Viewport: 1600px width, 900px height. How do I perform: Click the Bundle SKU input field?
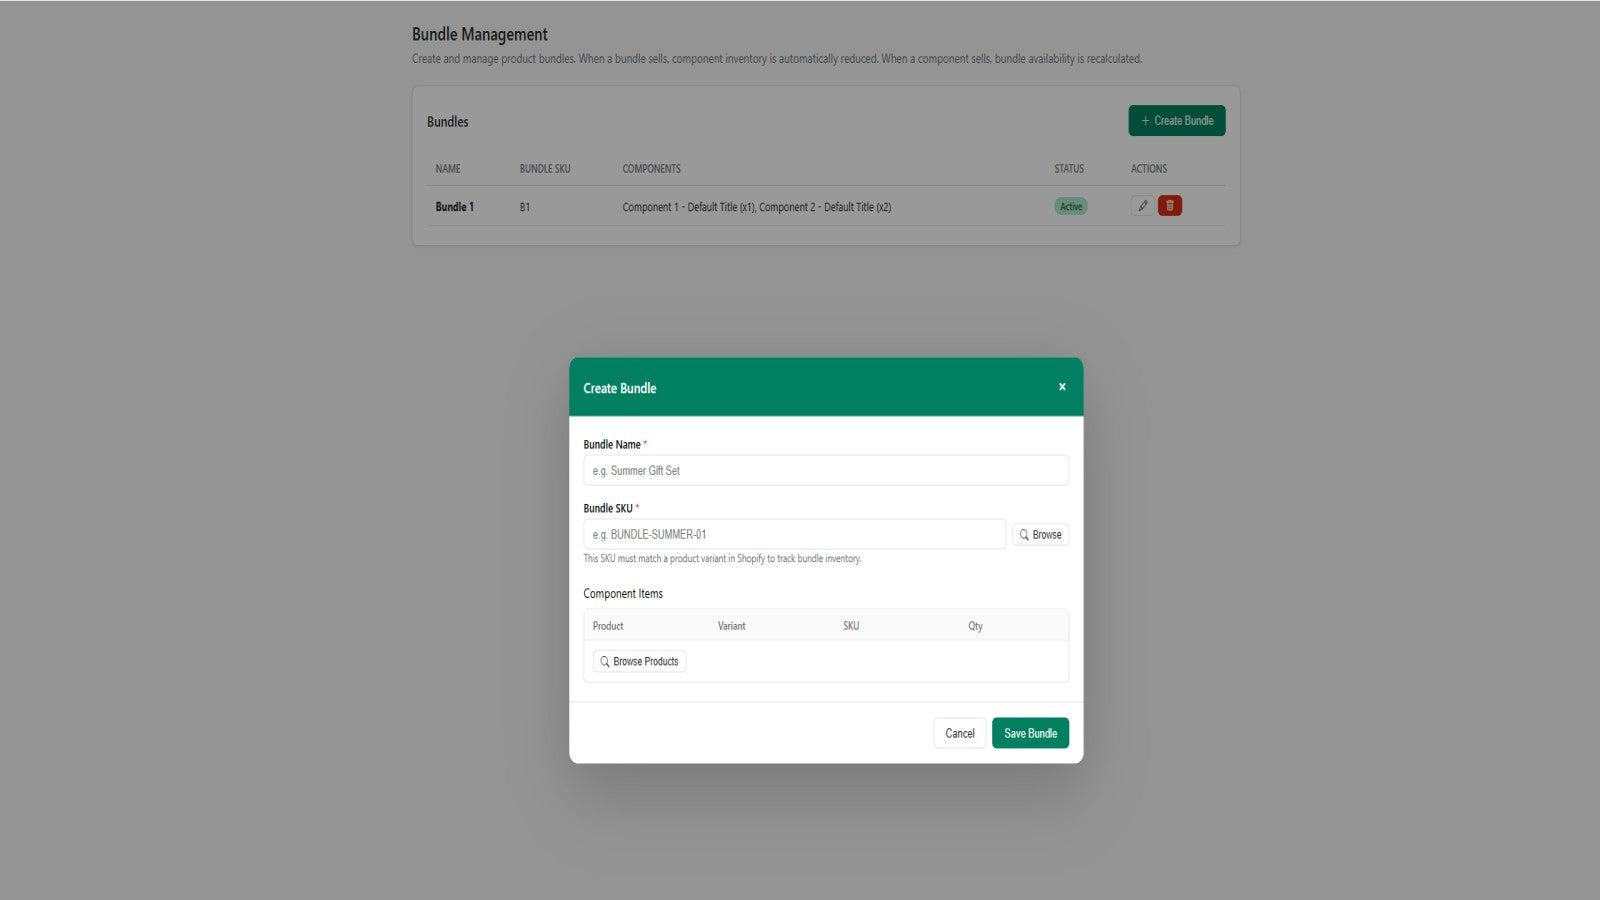pyautogui.click(x=793, y=534)
